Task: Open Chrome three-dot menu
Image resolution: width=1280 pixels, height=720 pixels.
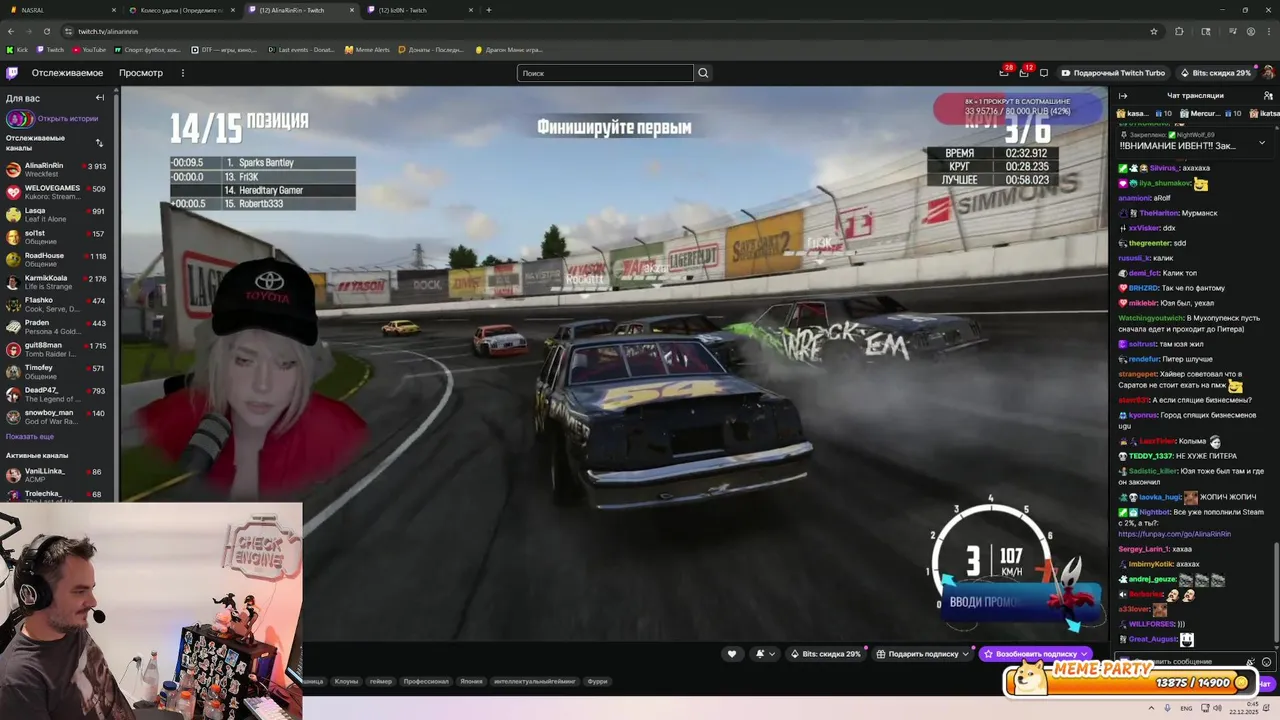Action: 1270,31
